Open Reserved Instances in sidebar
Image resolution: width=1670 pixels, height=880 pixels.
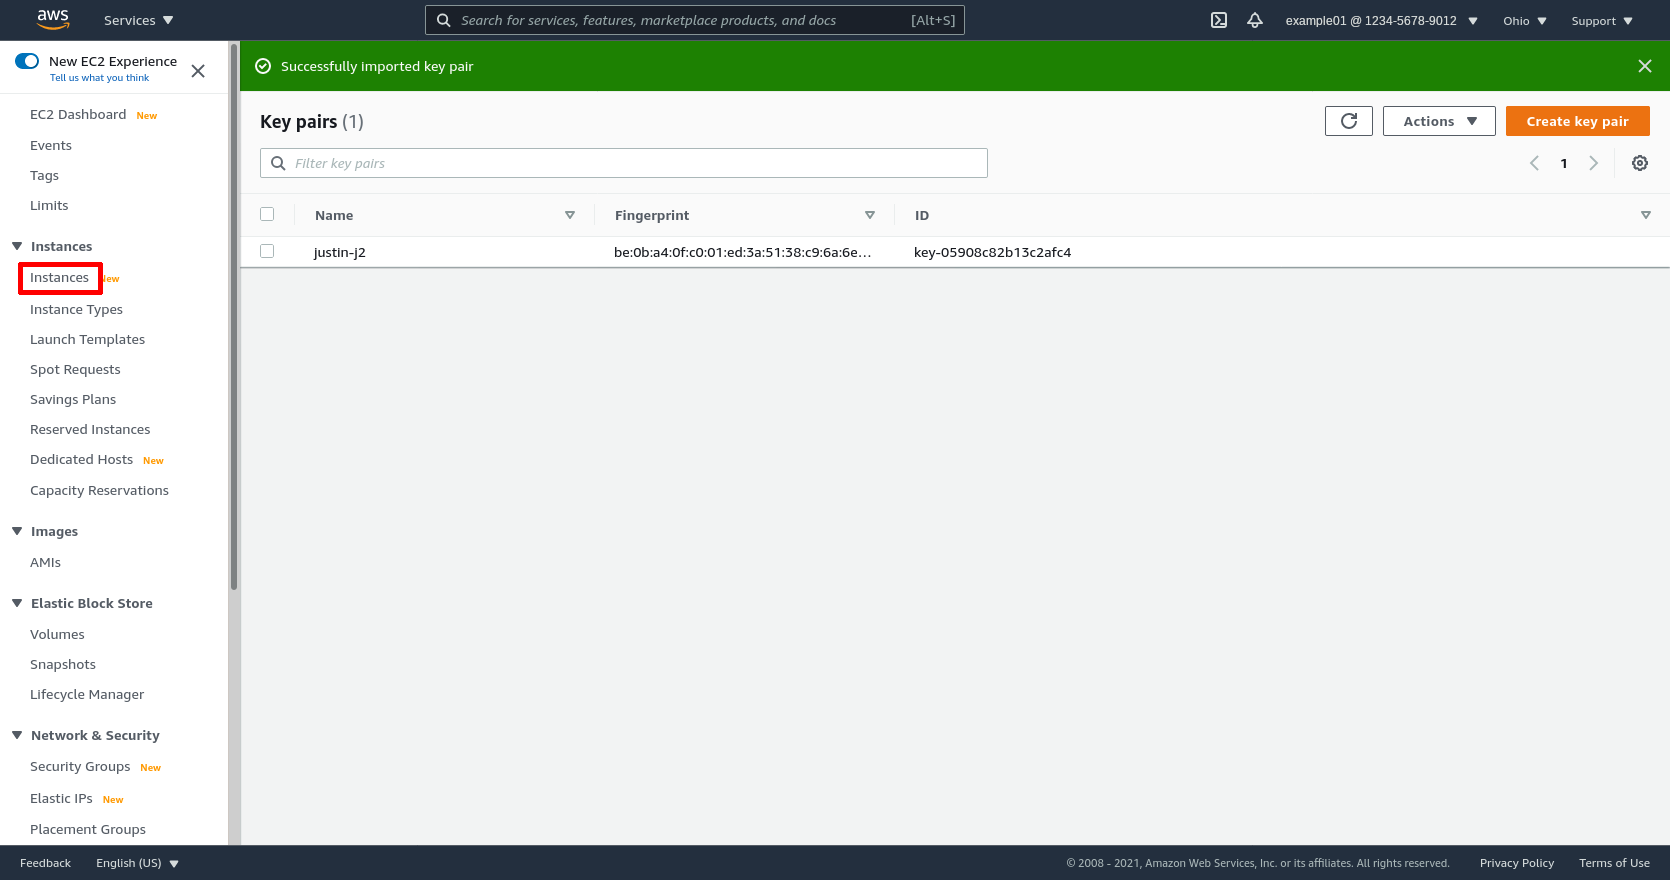[90, 429]
